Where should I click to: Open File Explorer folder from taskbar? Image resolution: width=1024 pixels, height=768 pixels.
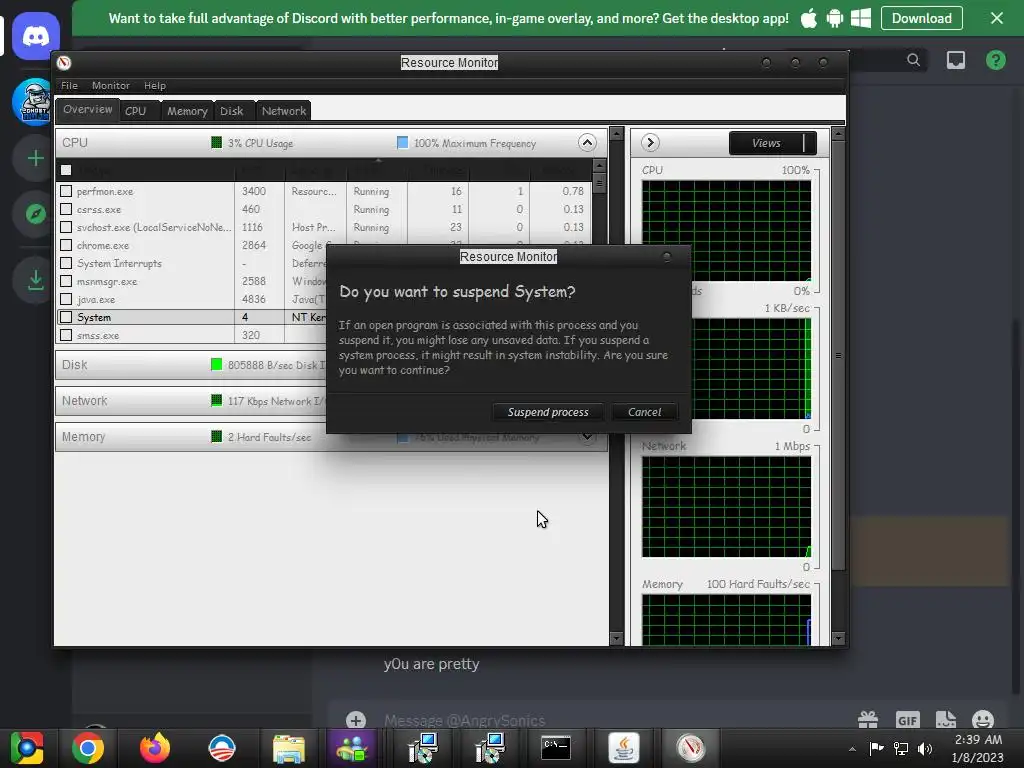coord(289,748)
